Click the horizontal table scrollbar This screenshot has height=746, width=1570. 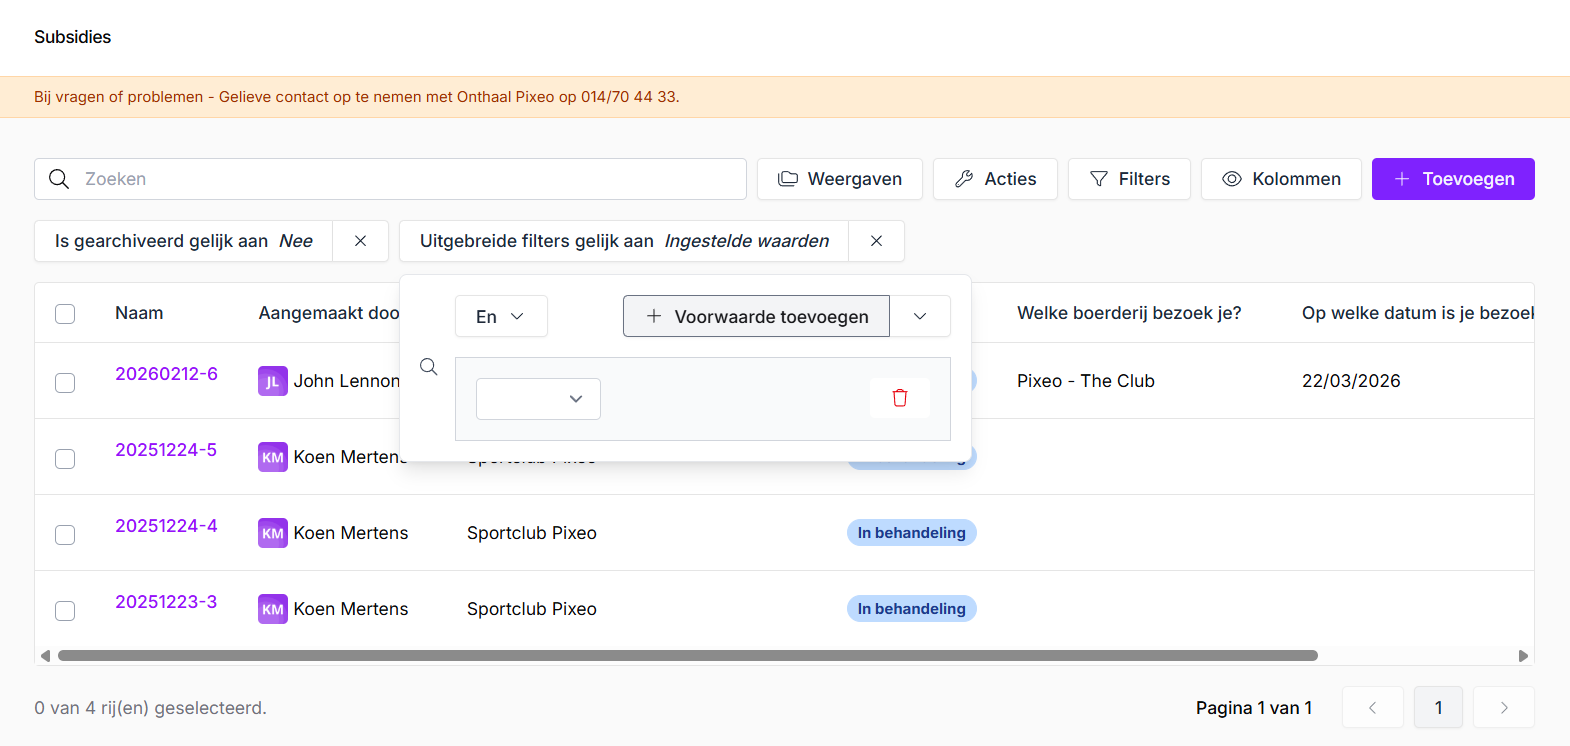pos(687,656)
